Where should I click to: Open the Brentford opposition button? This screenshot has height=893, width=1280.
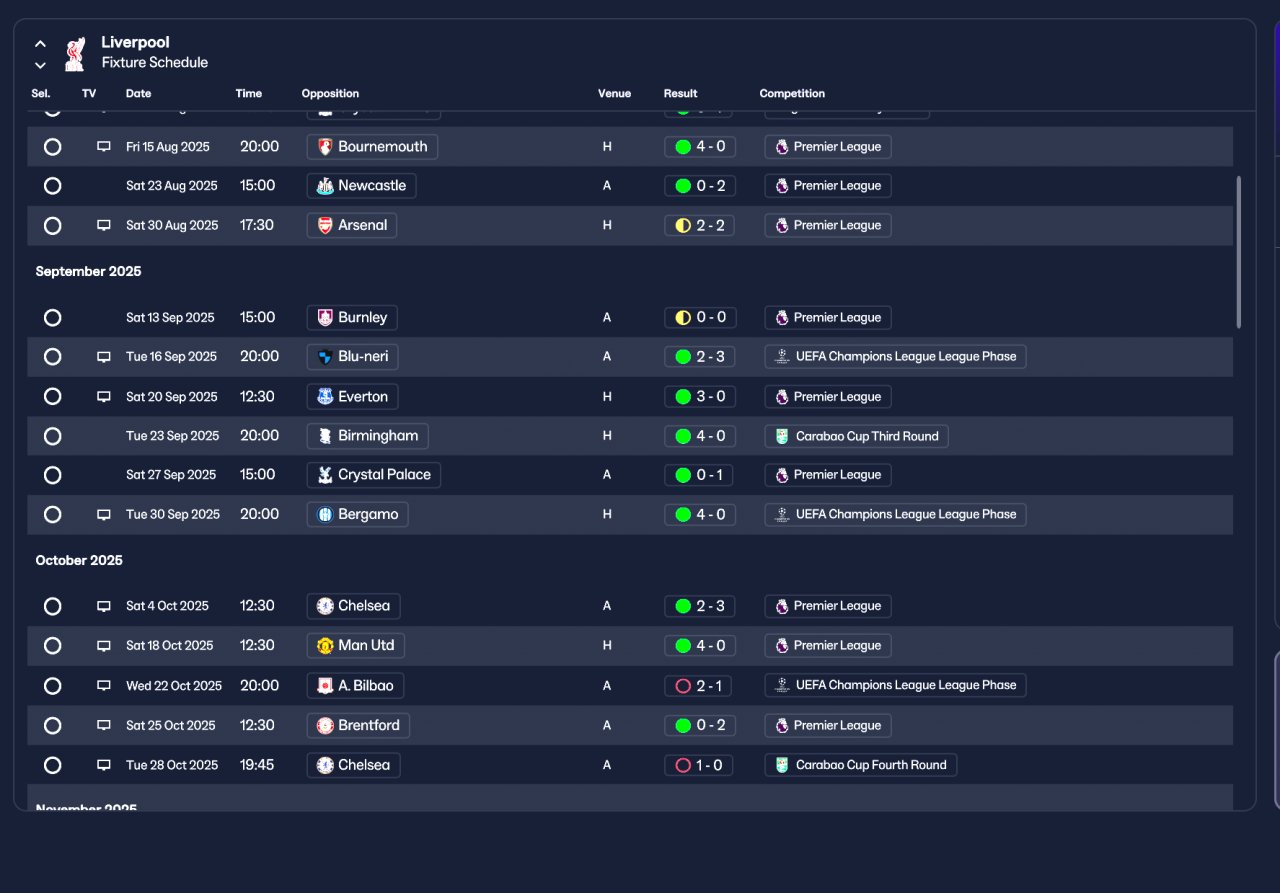pos(358,726)
